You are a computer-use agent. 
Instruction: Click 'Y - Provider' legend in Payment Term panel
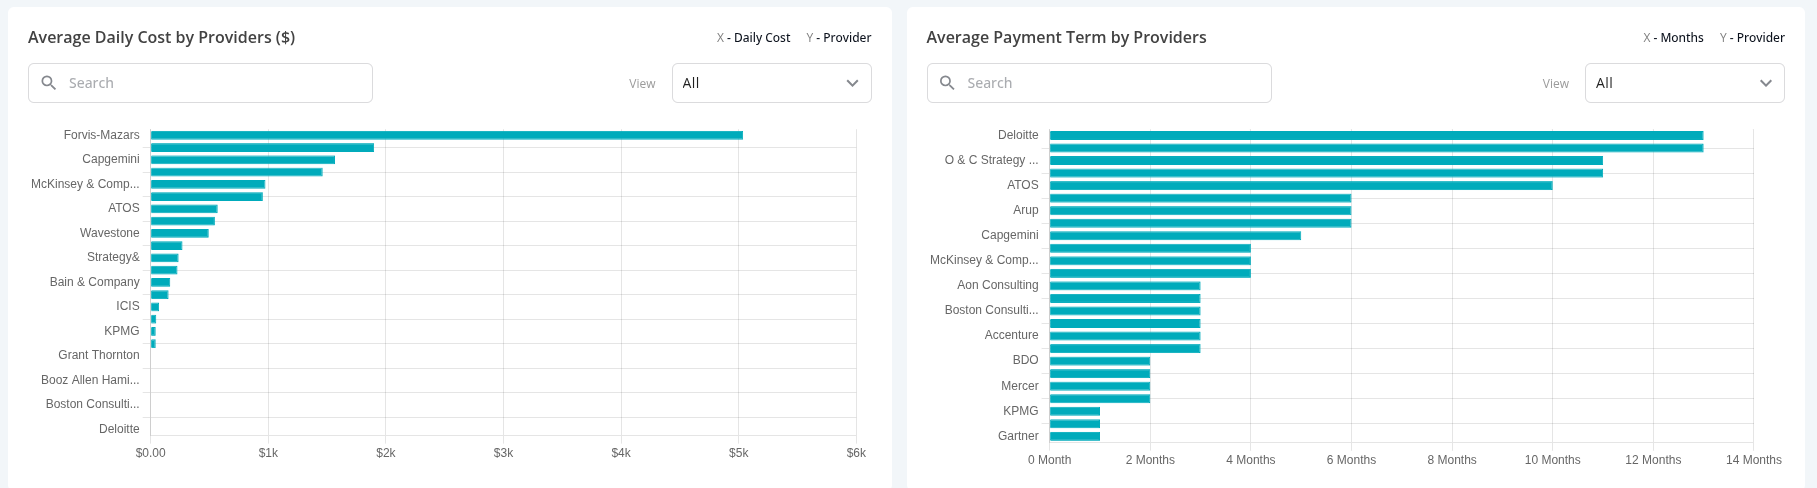[1752, 38]
